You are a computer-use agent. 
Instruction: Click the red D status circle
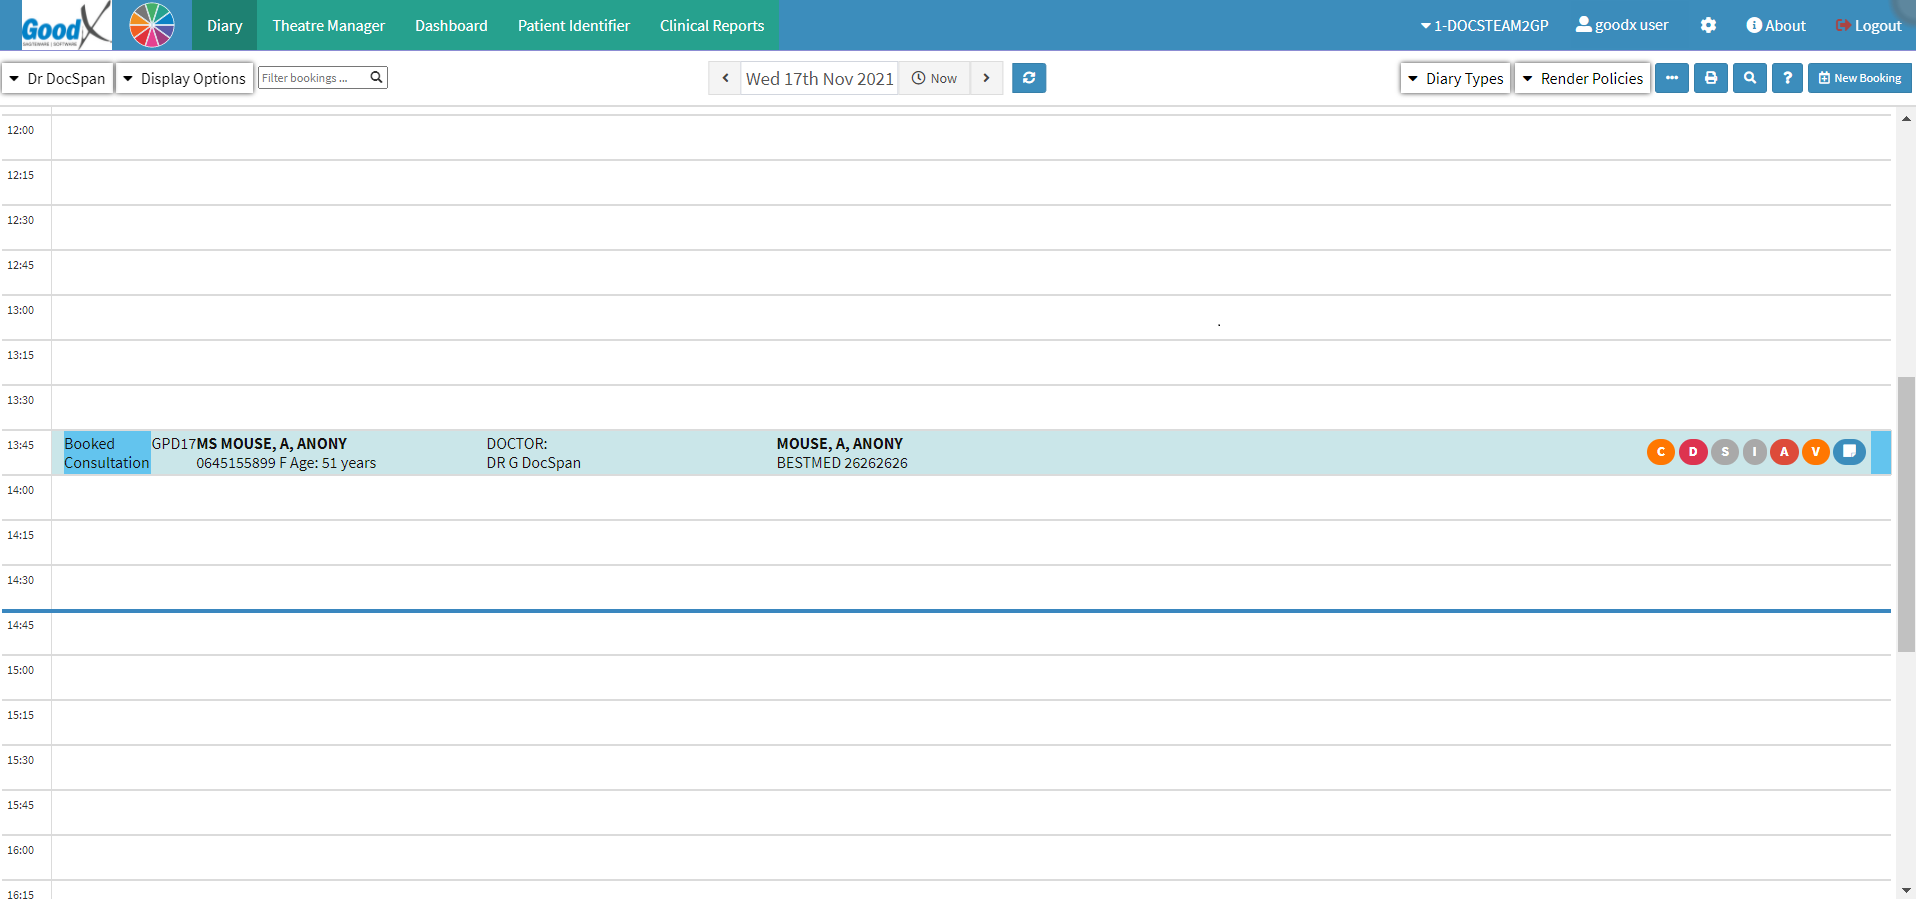click(x=1692, y=452)
